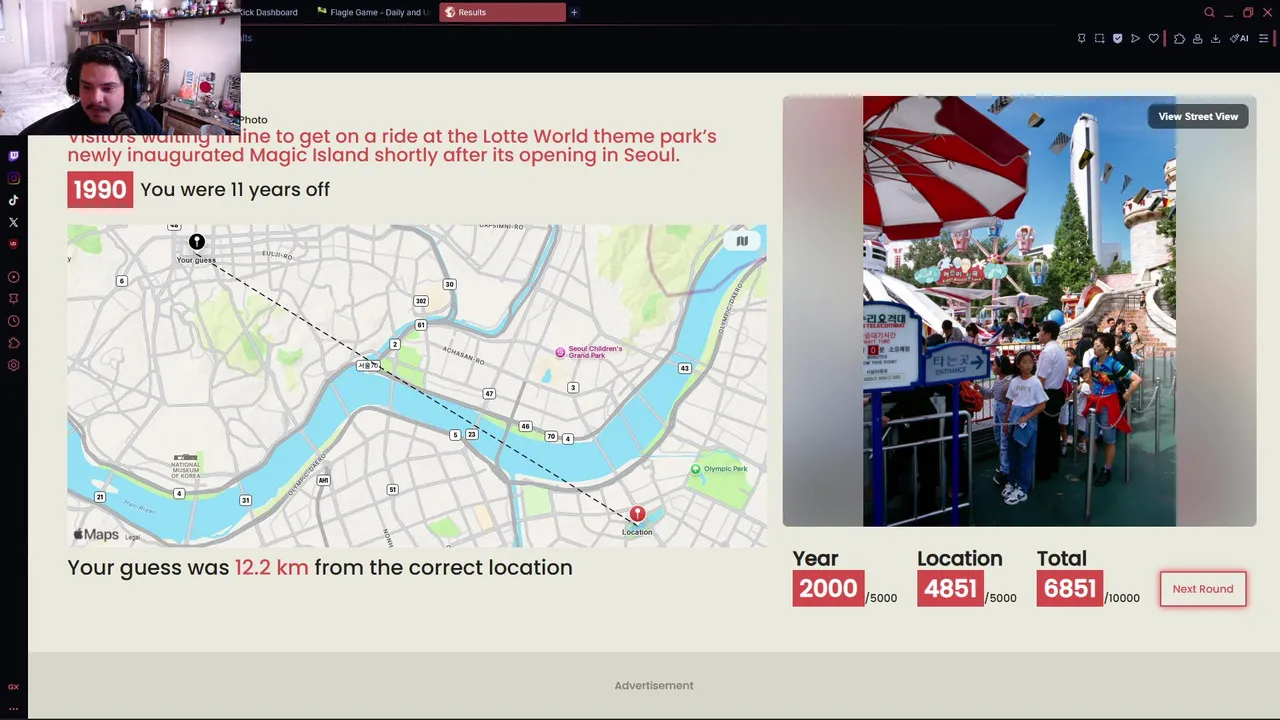Image resolution: width=1280 pixels, height=720 pixels.
Task: Click the Apple Maps logo
Action: [96, 535]
